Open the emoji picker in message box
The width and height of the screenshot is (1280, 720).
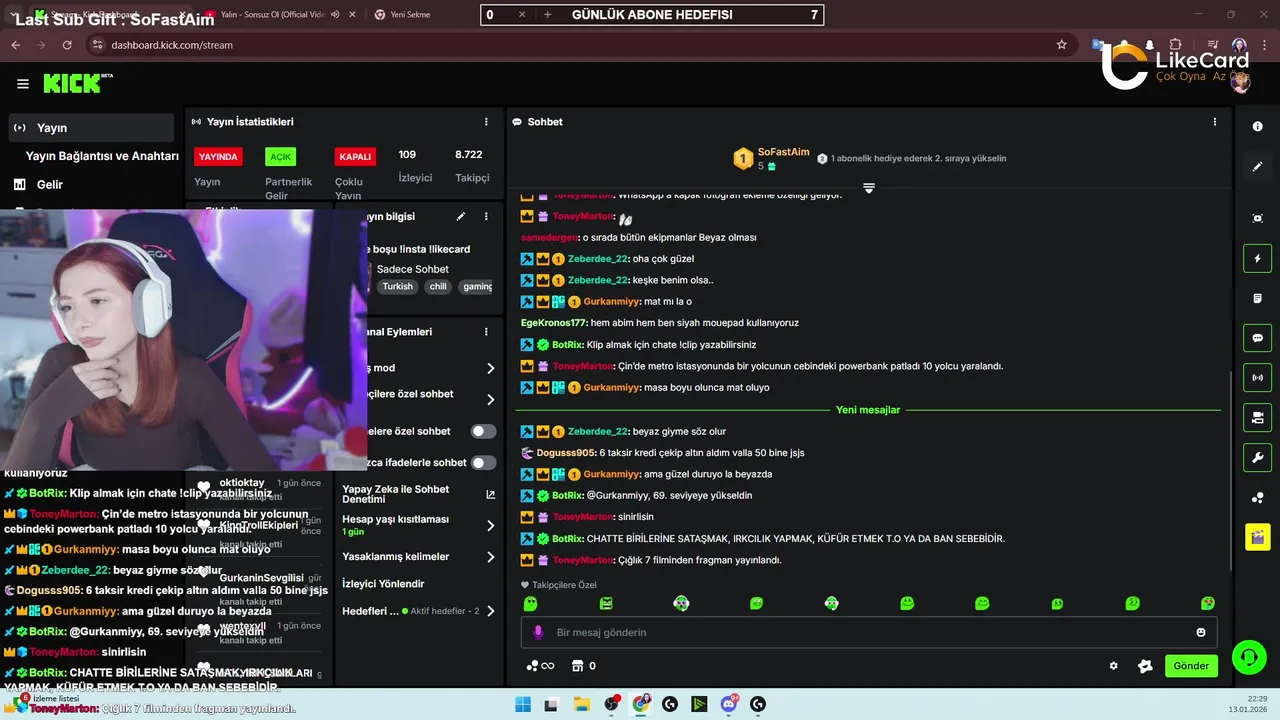click(x=1201, y=632)
